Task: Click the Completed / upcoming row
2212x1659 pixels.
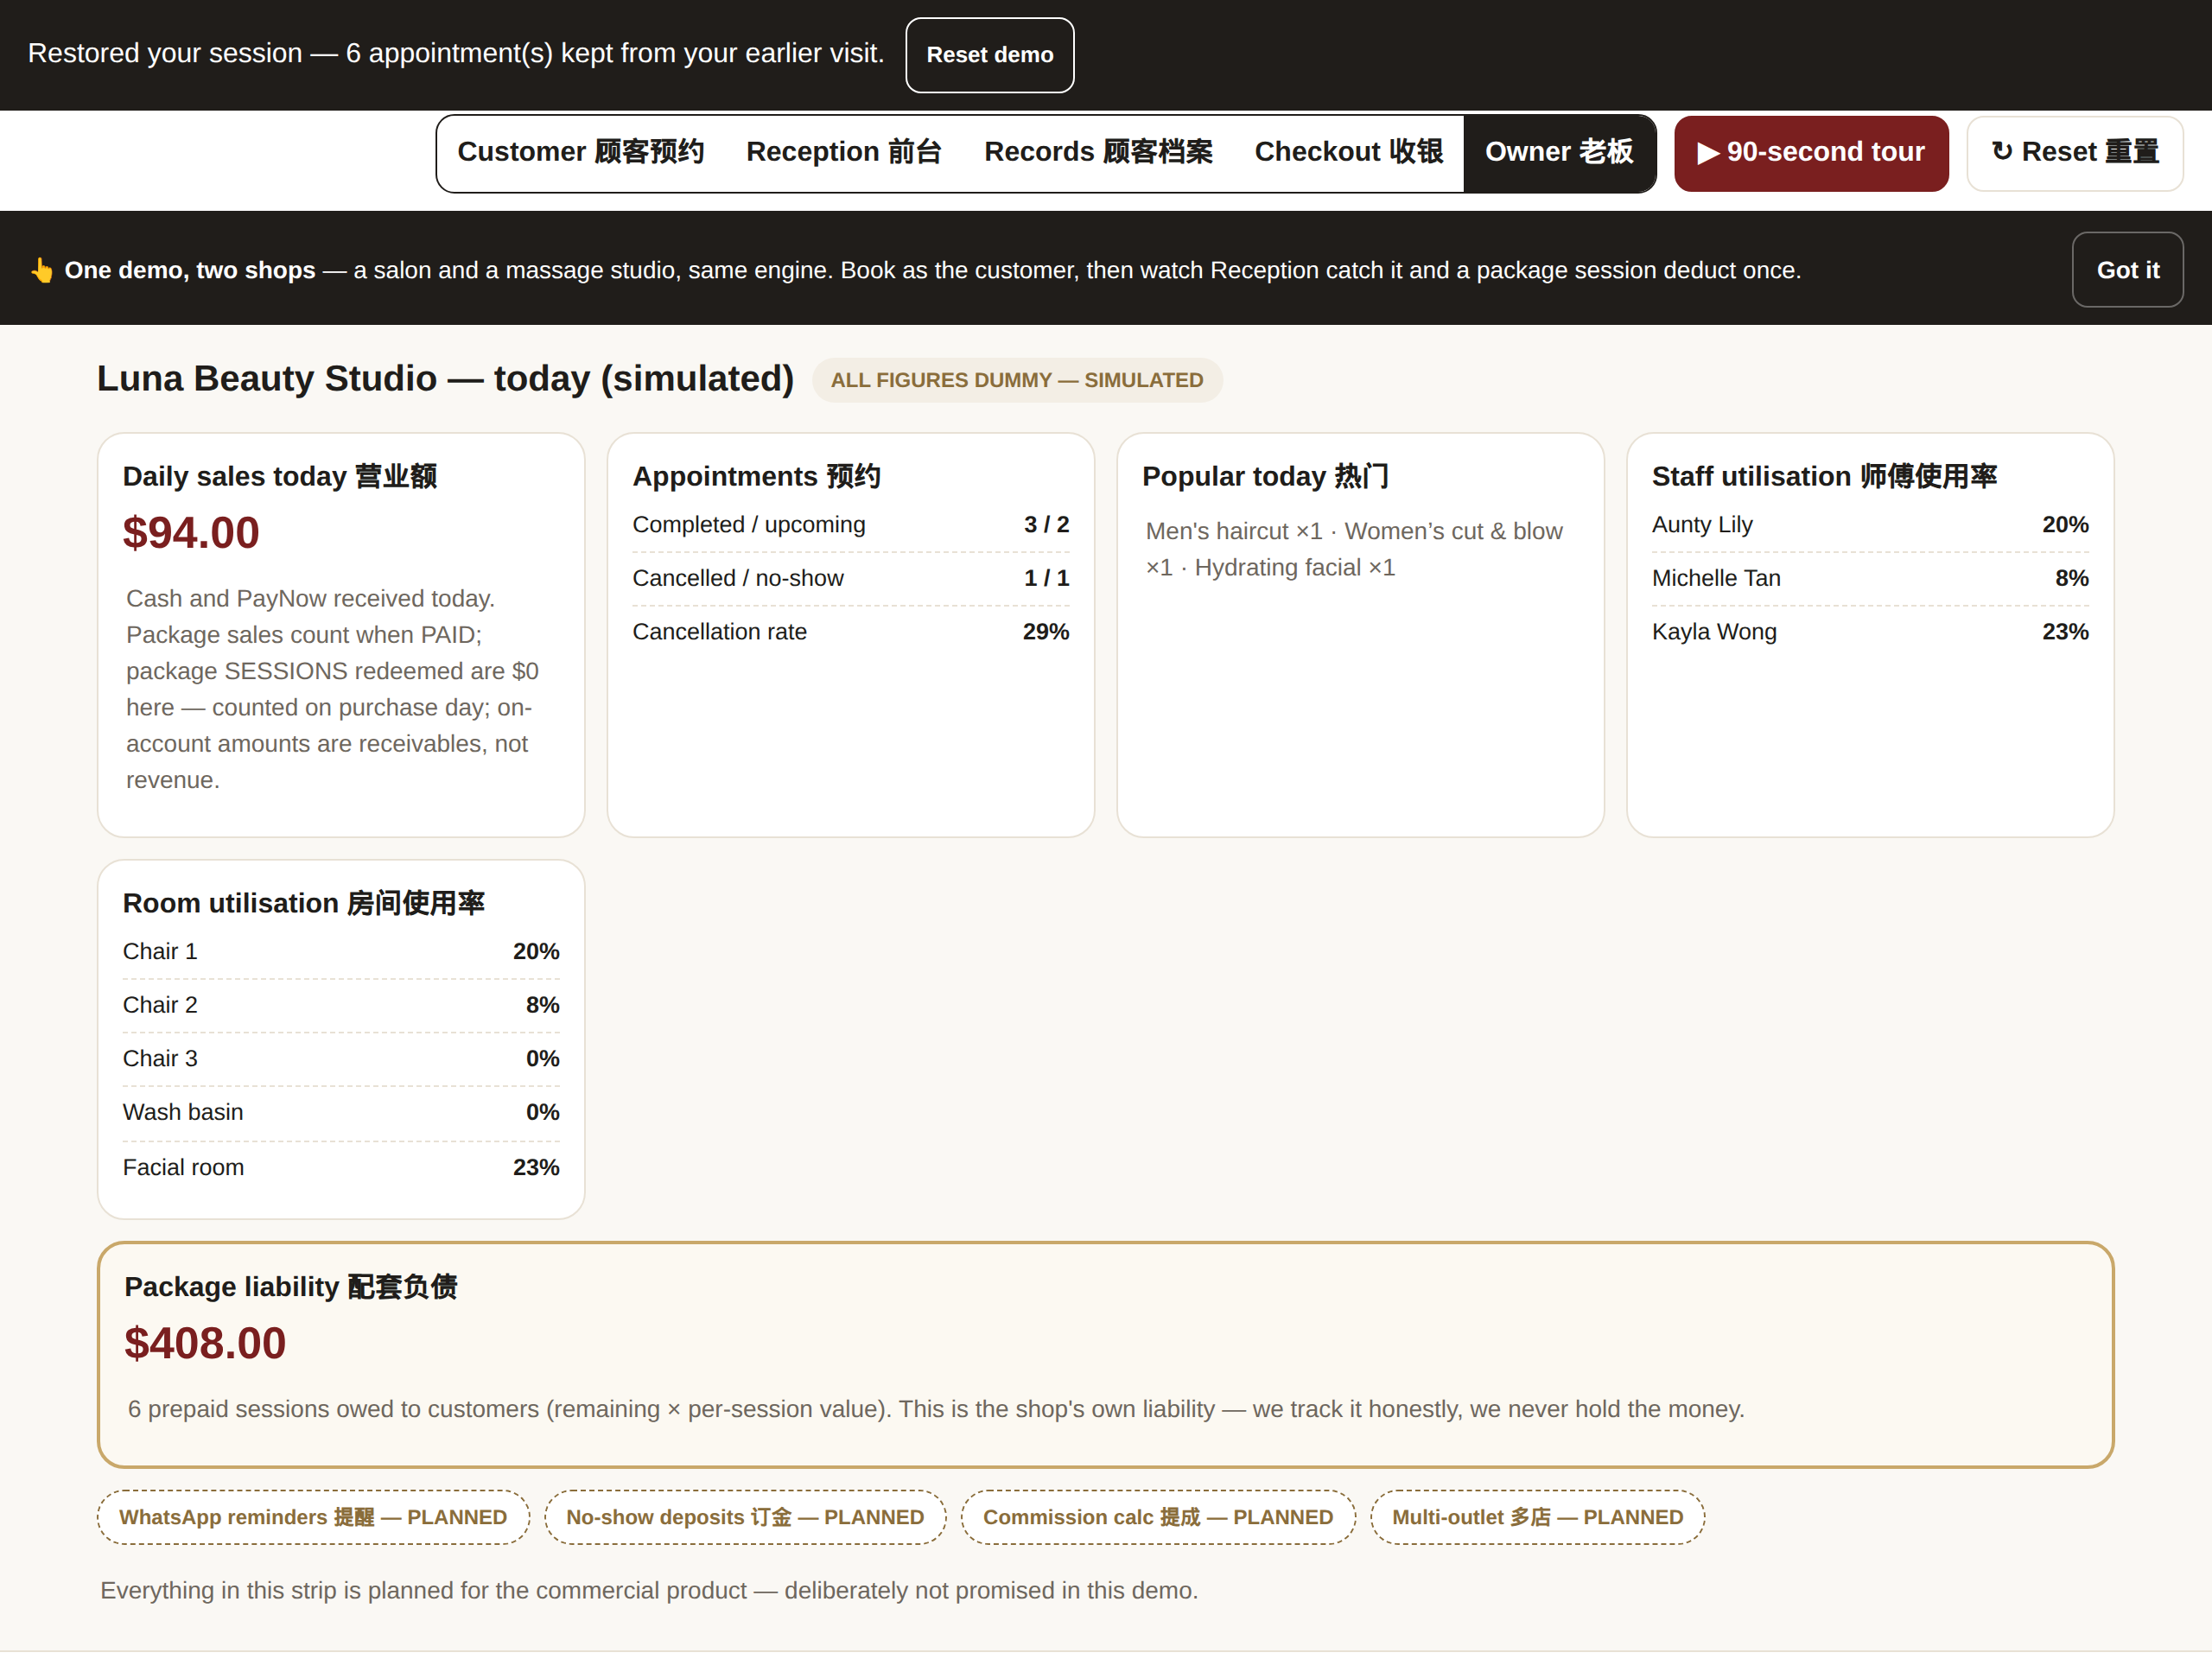Action: tap(851, 525)
